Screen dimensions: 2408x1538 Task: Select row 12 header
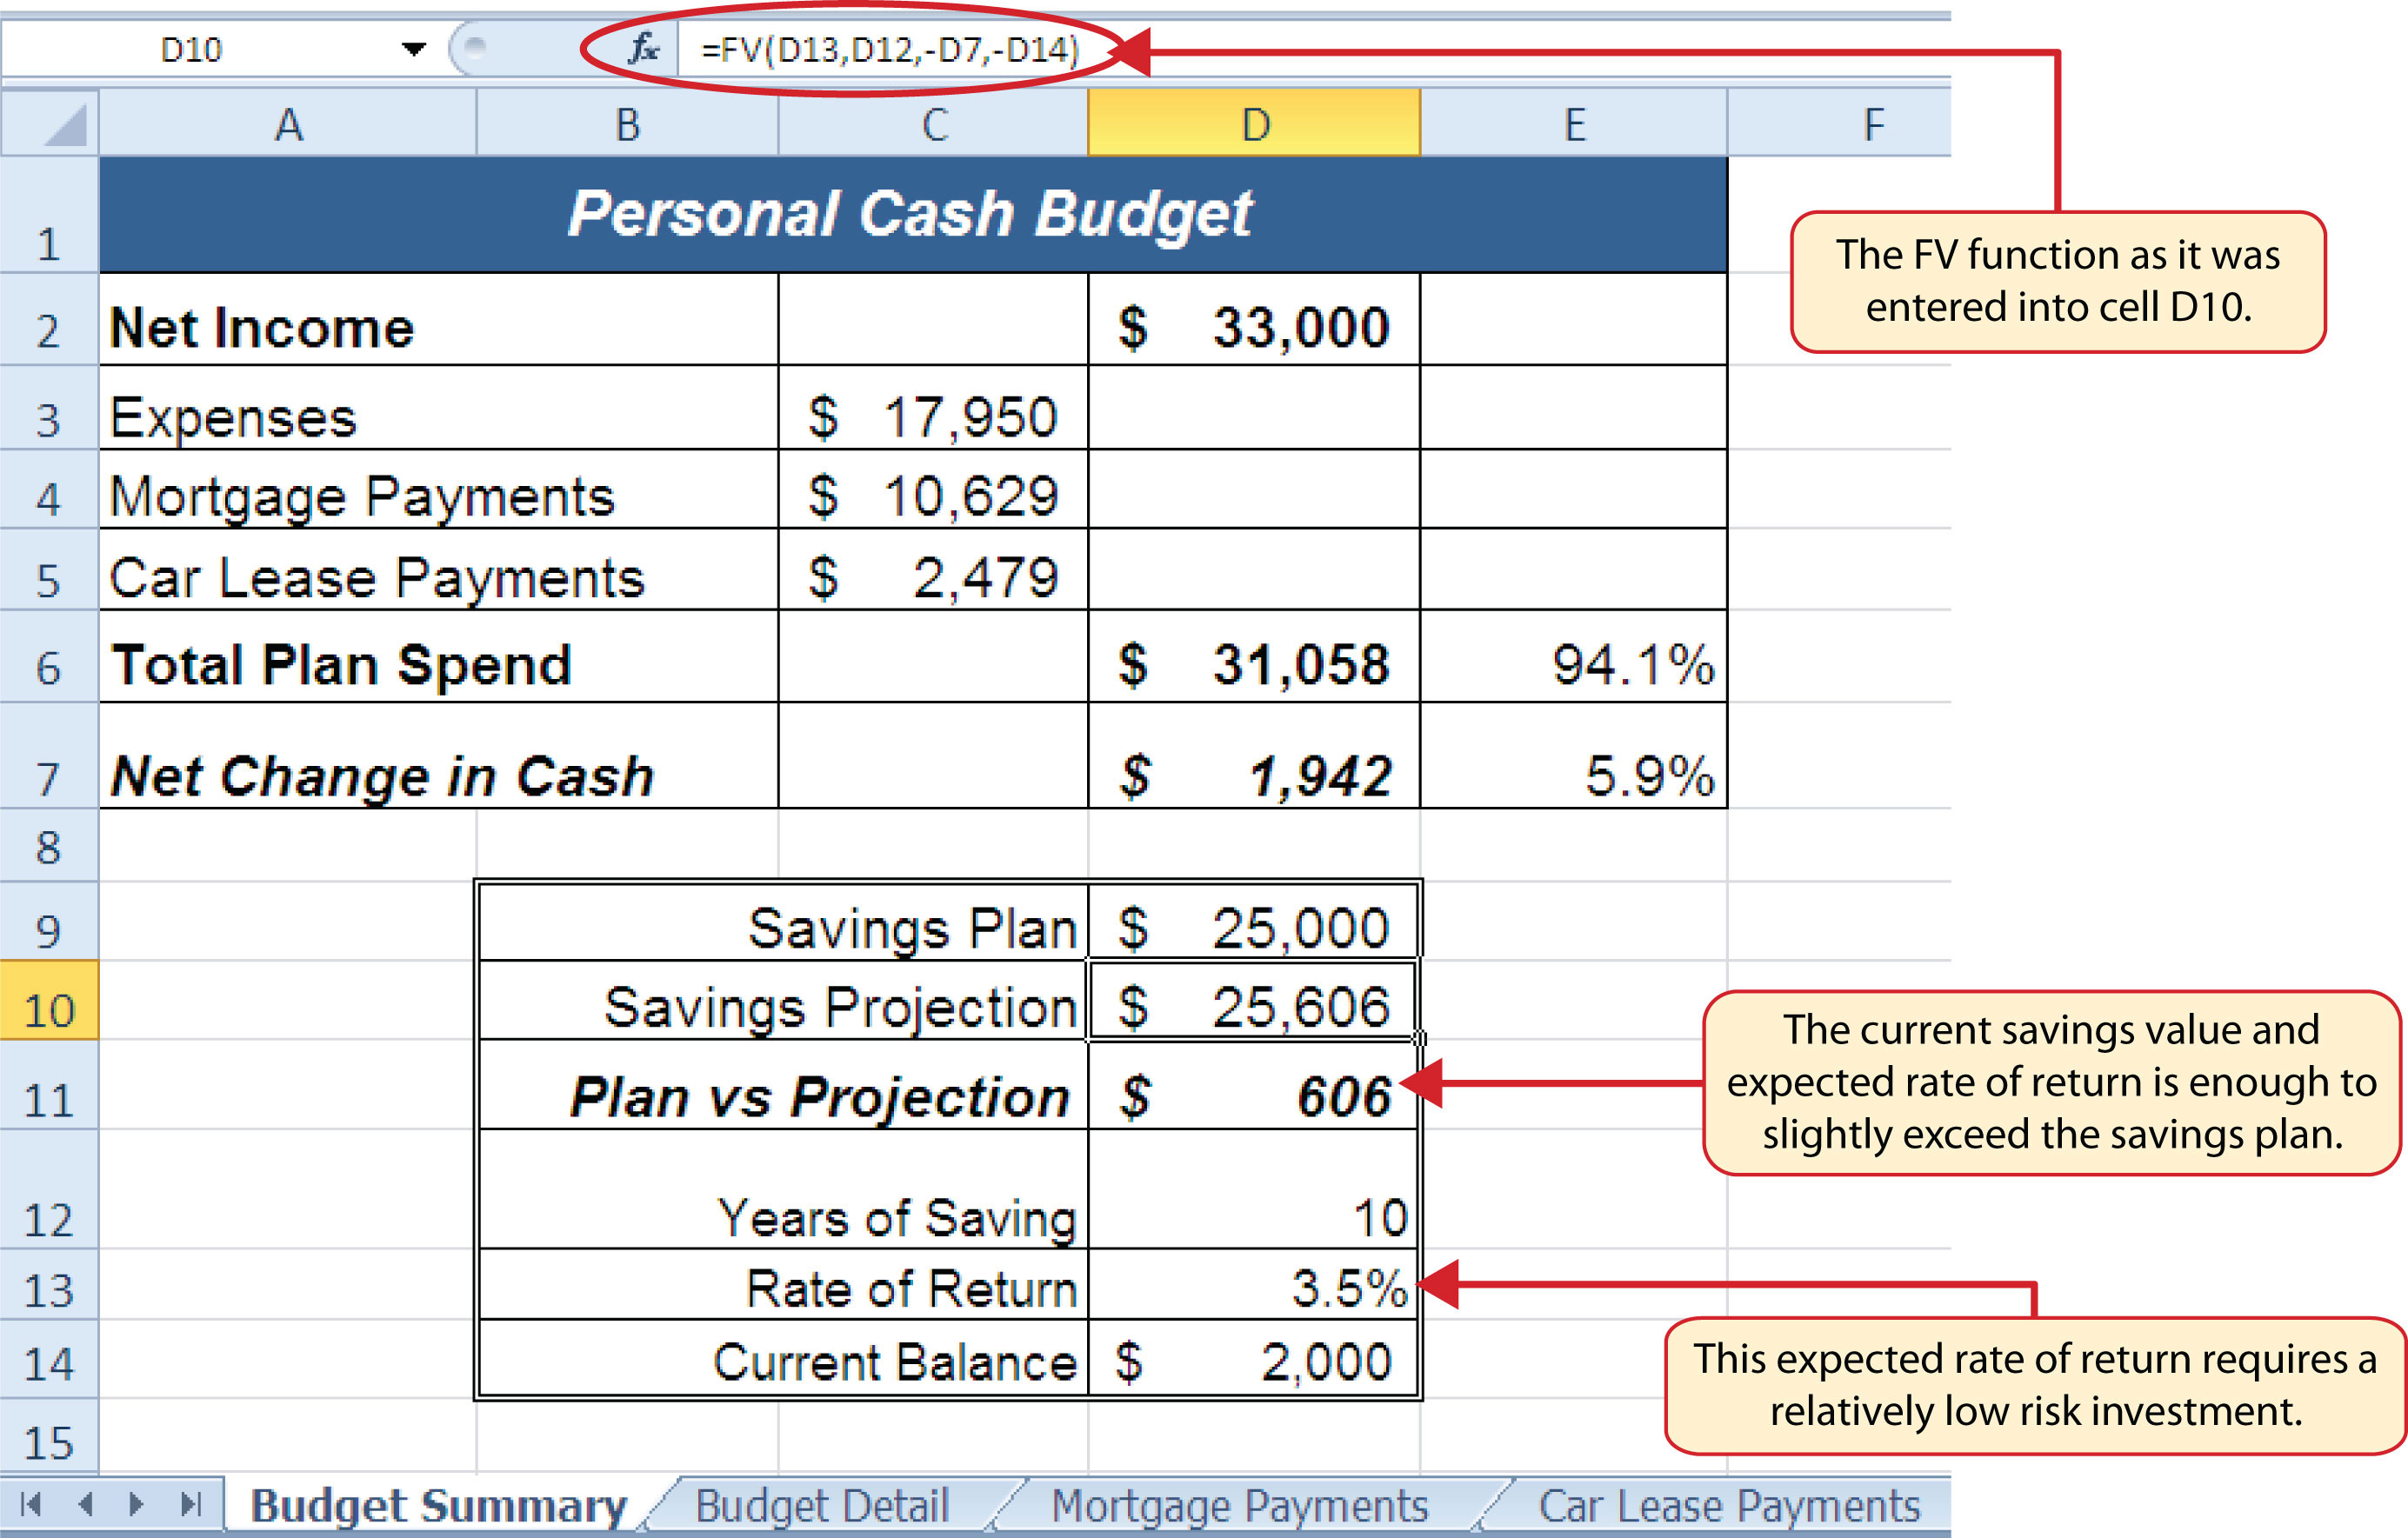coord(49,1190)
